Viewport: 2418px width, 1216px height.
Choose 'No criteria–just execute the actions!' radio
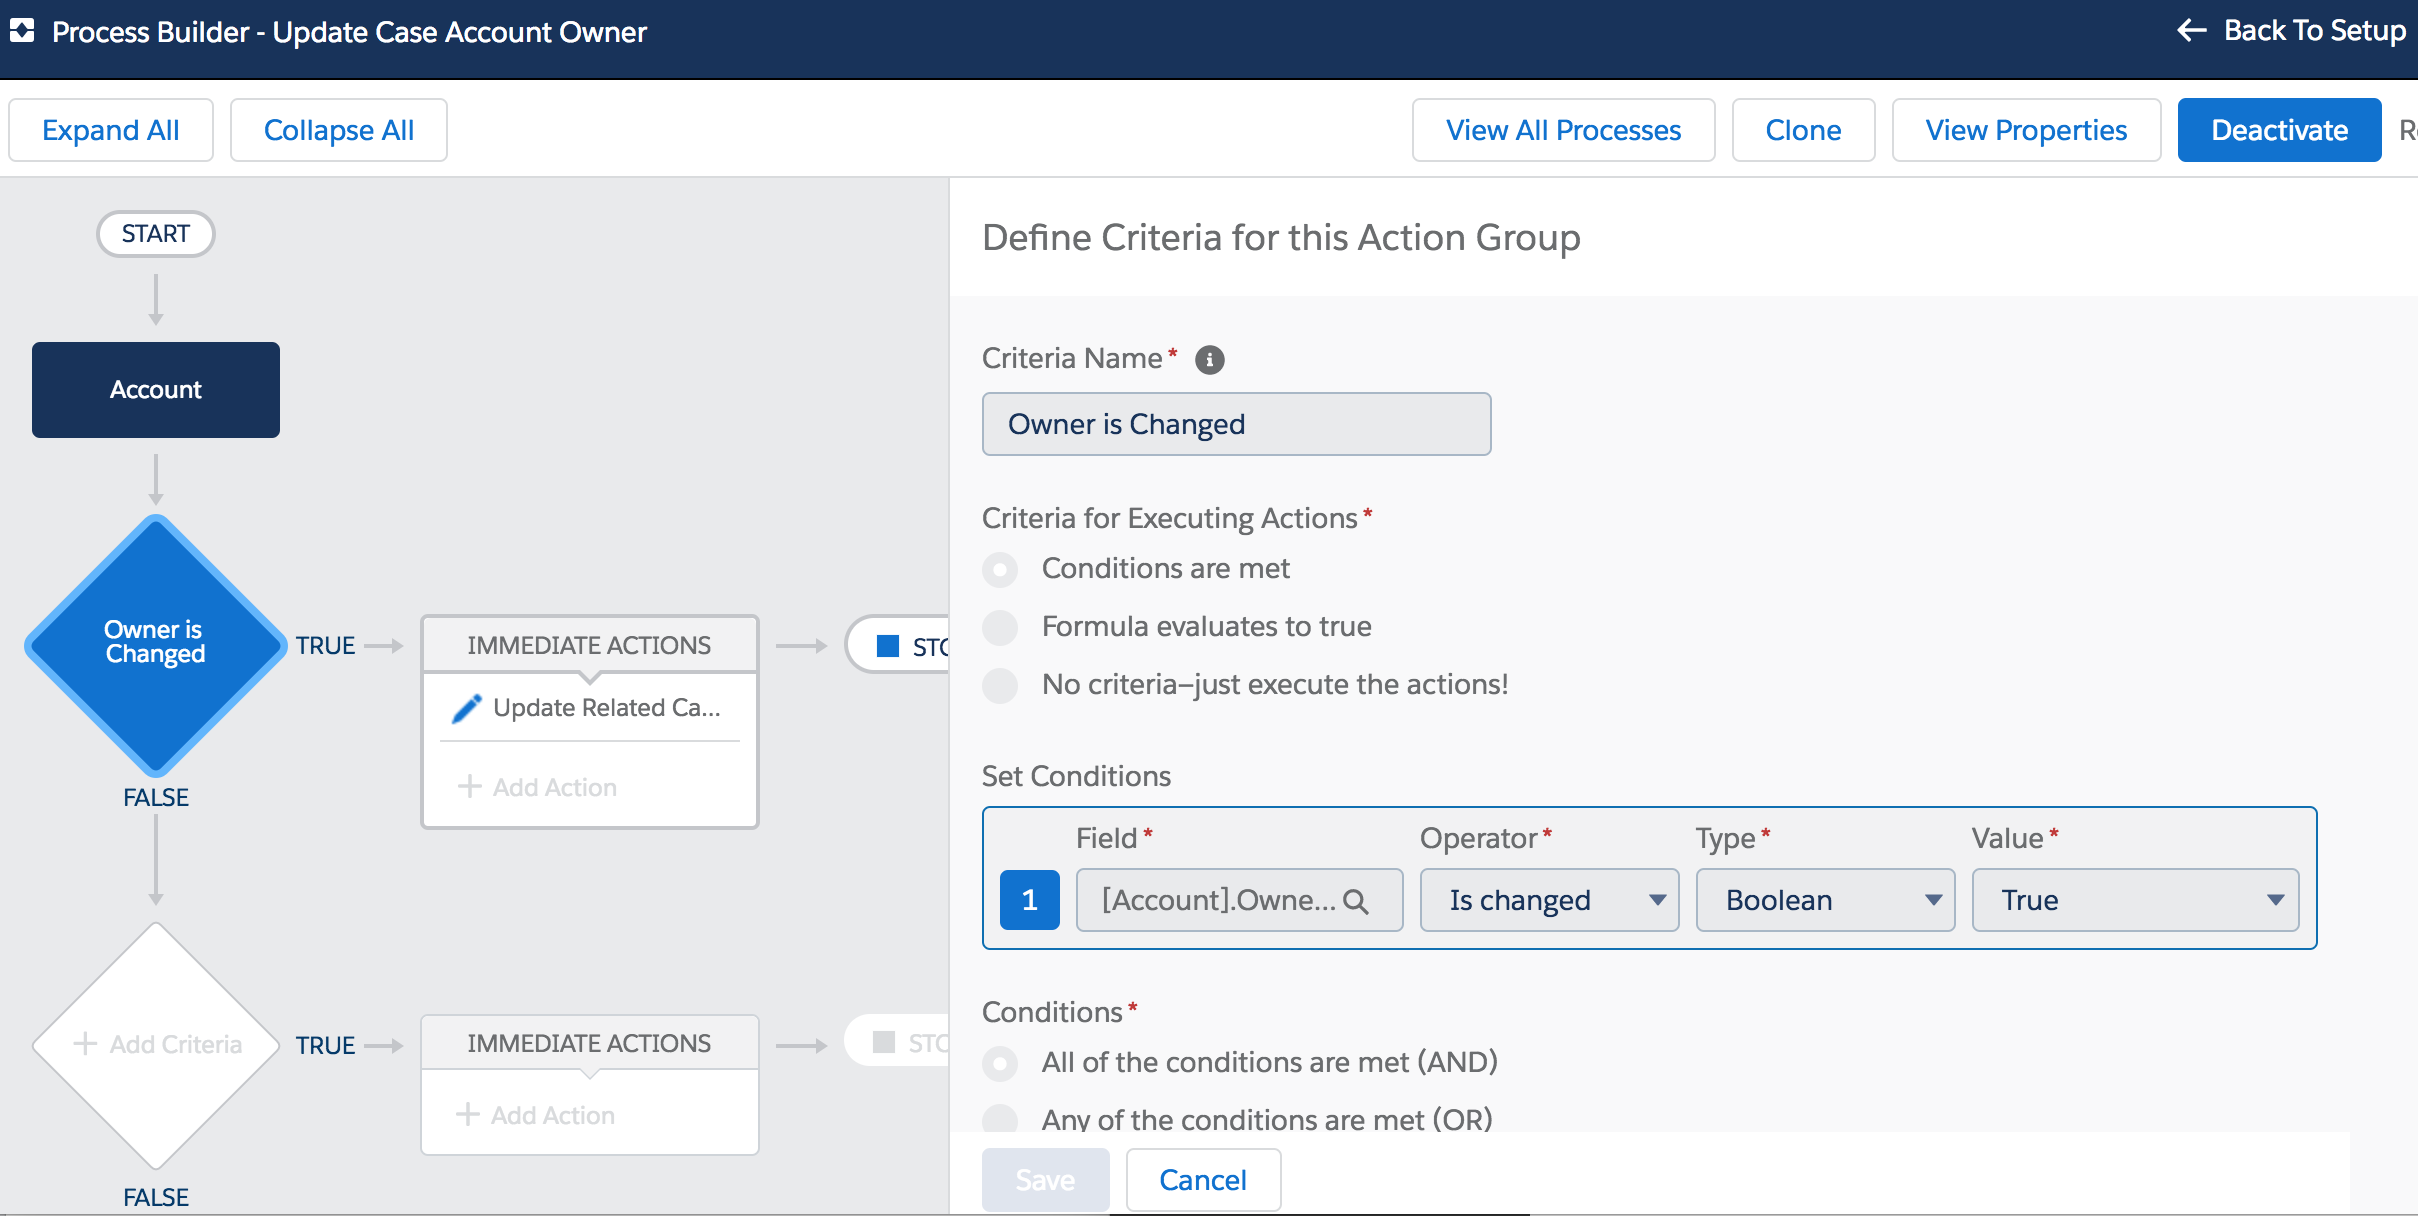pos(999,685)
